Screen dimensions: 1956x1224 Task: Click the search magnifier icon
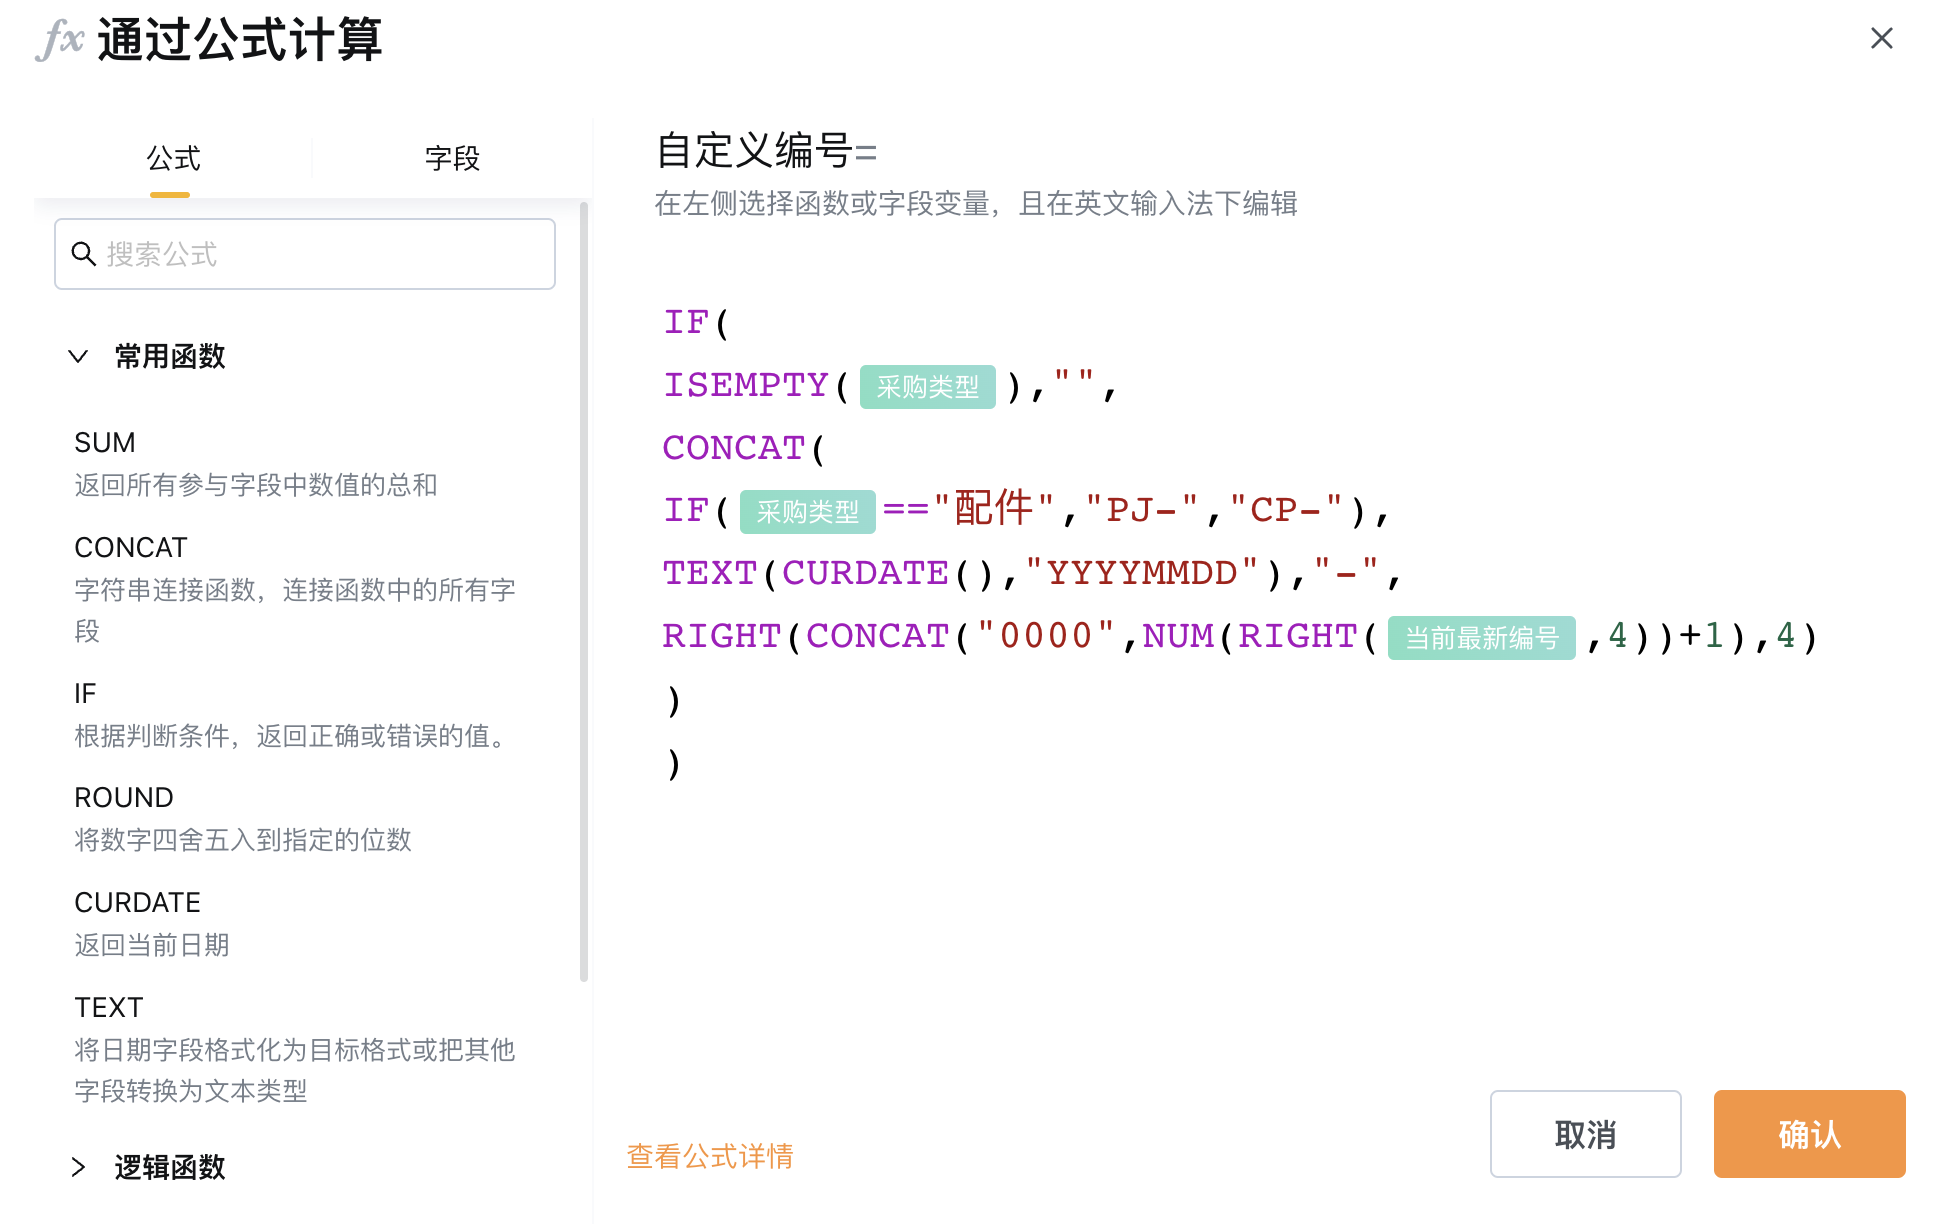click(84, 254)
